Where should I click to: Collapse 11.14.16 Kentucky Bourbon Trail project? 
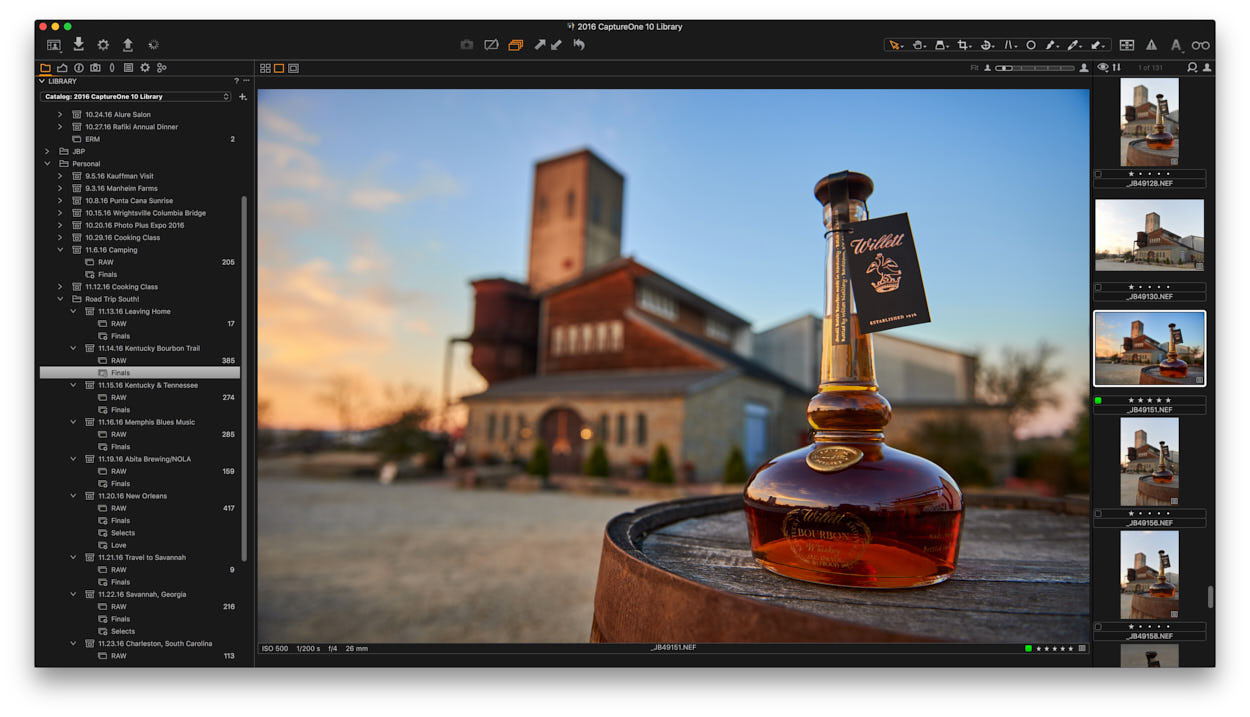point(73,348)
